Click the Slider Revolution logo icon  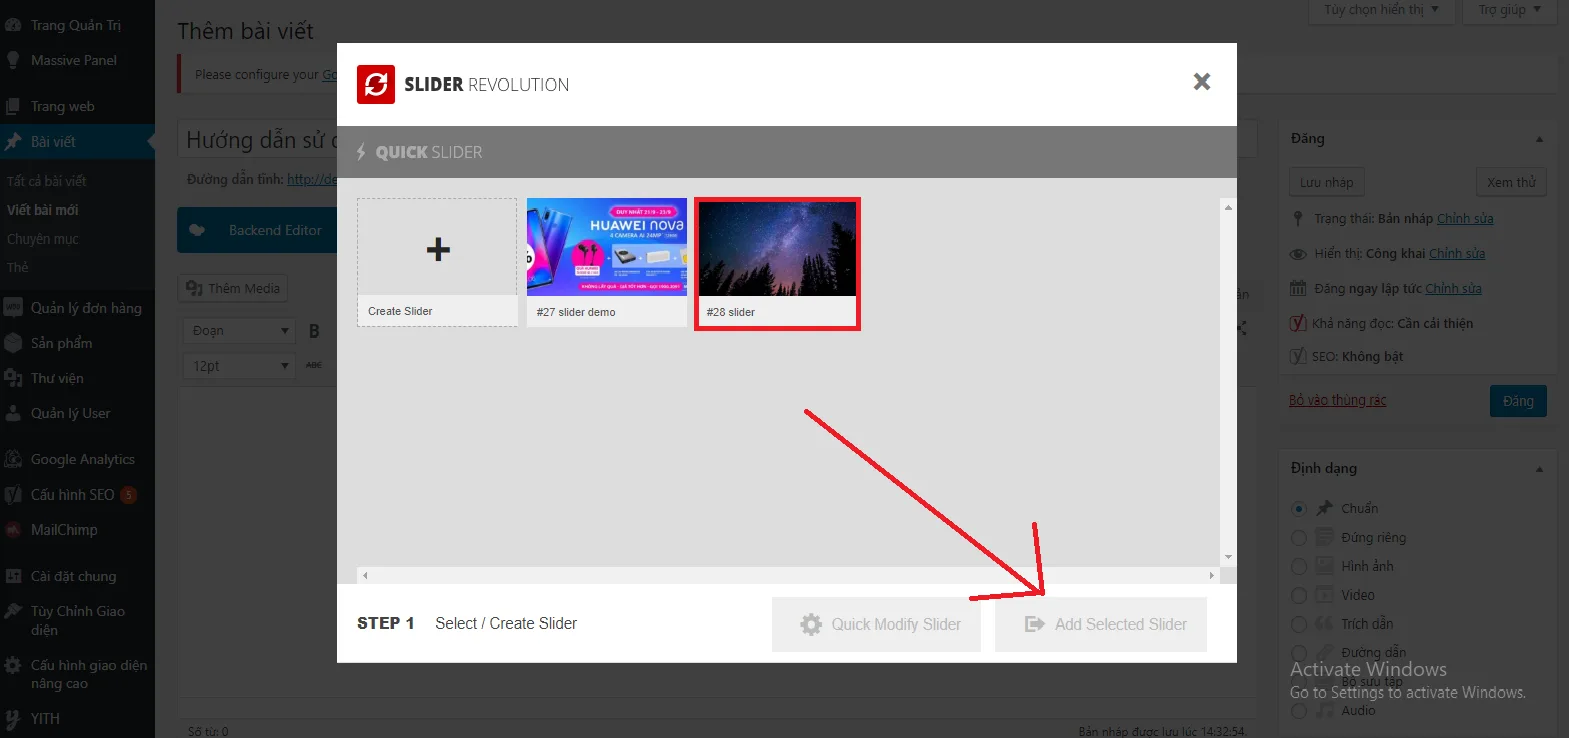376,84
